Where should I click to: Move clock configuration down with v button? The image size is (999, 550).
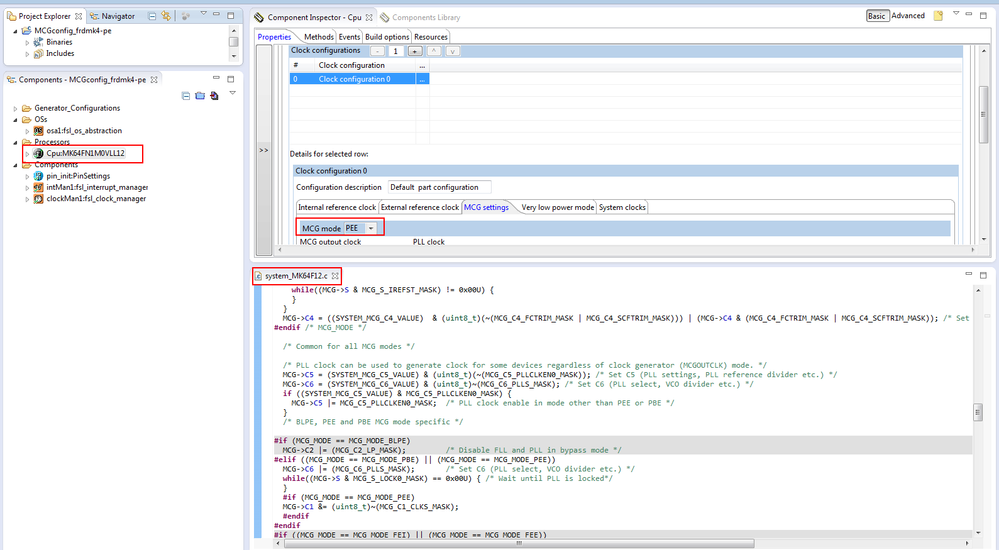(452, 51)
